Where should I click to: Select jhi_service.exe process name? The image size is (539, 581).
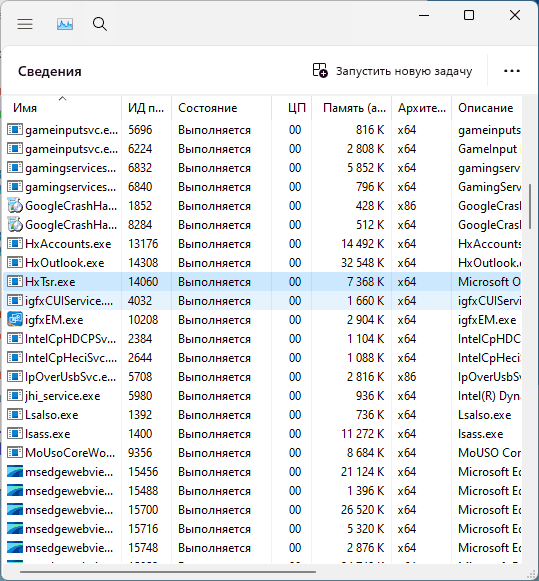pos(63,396)
